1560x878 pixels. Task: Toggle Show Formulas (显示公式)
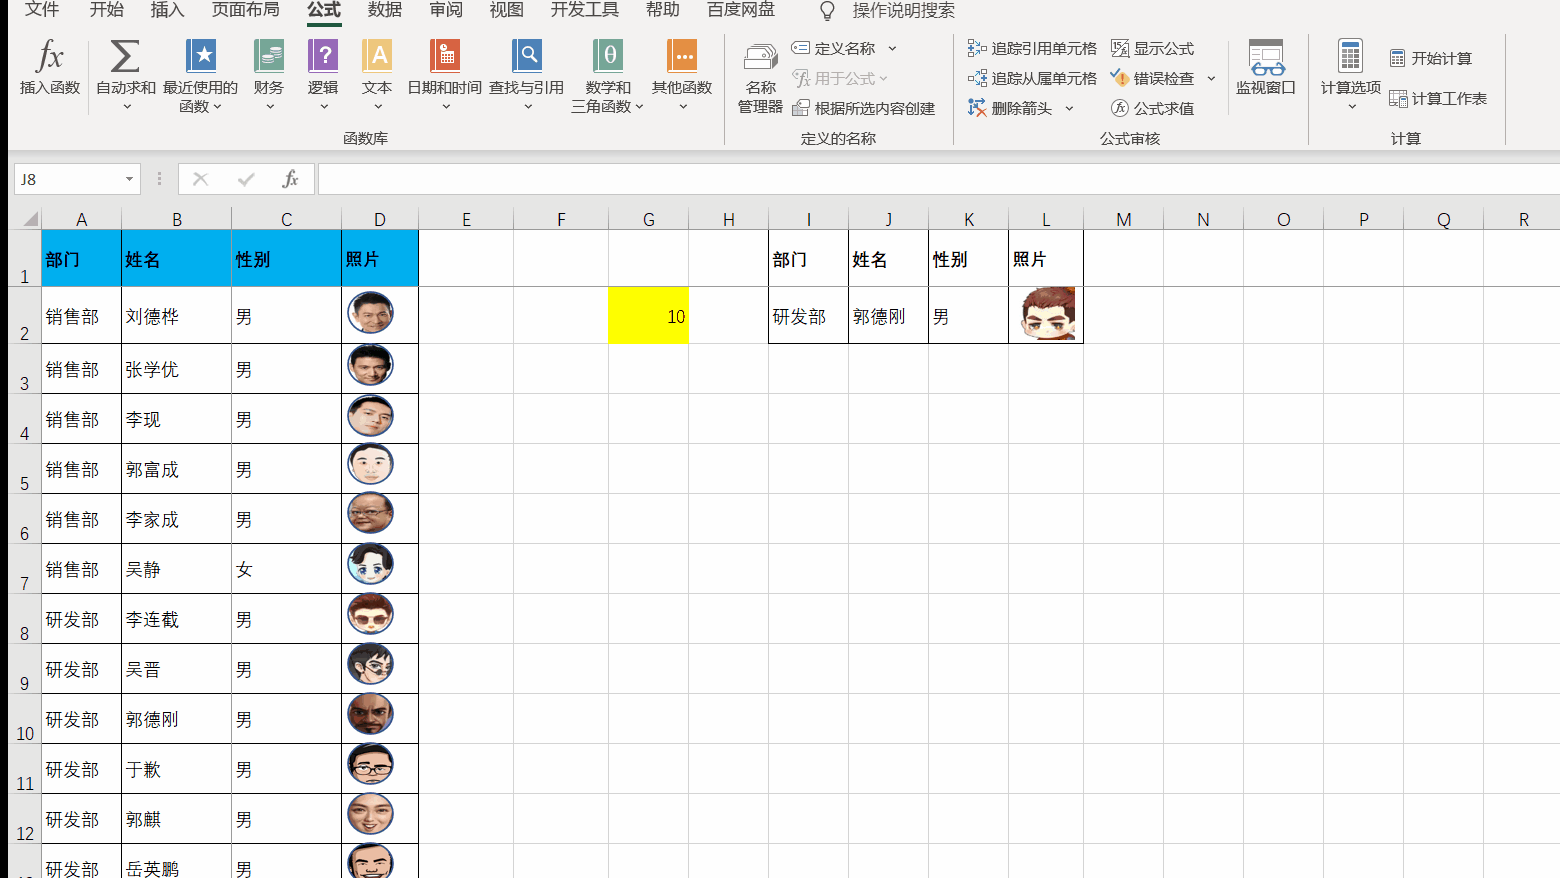1153,48
